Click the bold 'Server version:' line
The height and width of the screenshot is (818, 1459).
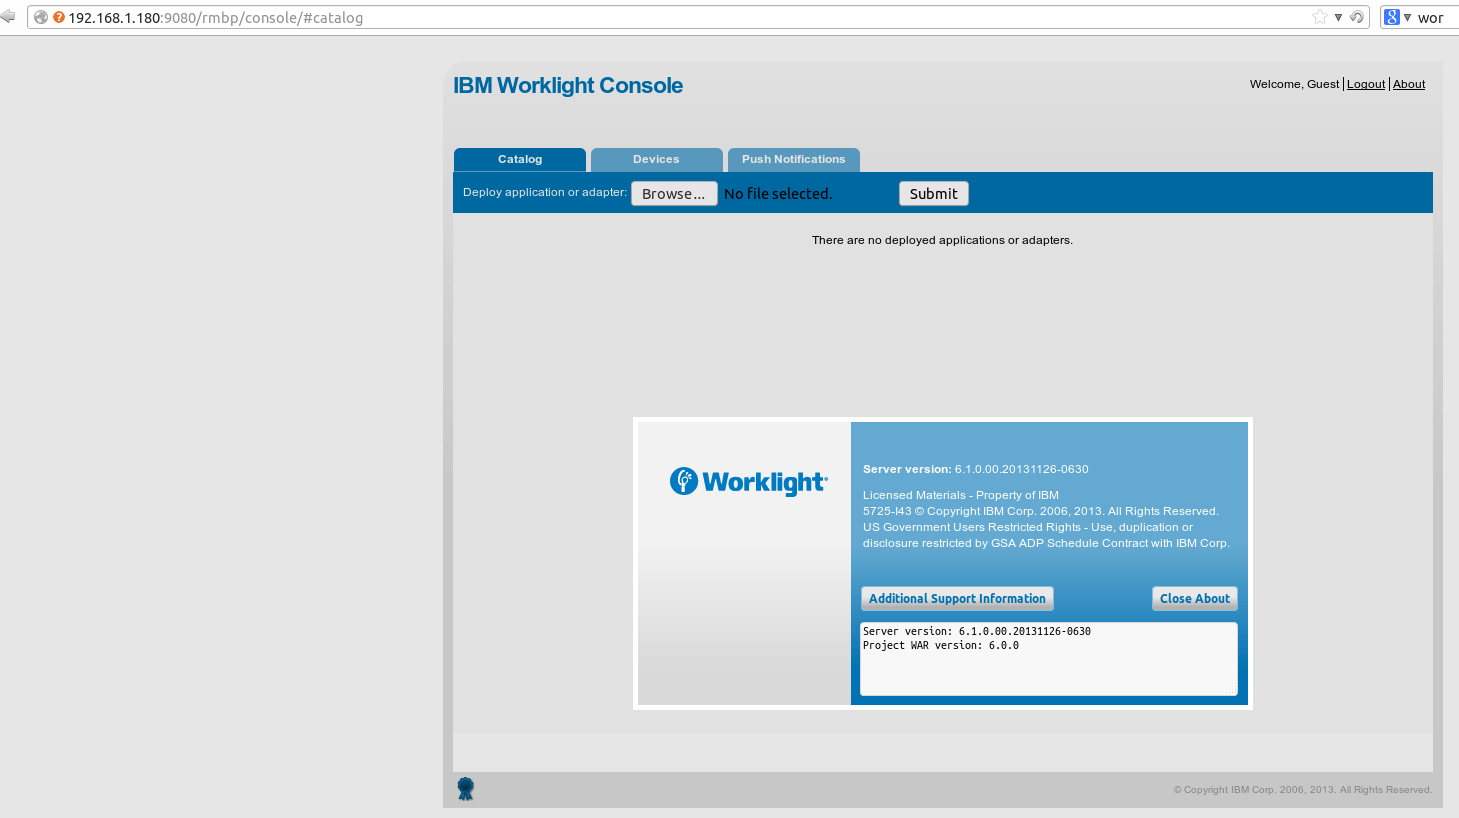pos(976,469)
